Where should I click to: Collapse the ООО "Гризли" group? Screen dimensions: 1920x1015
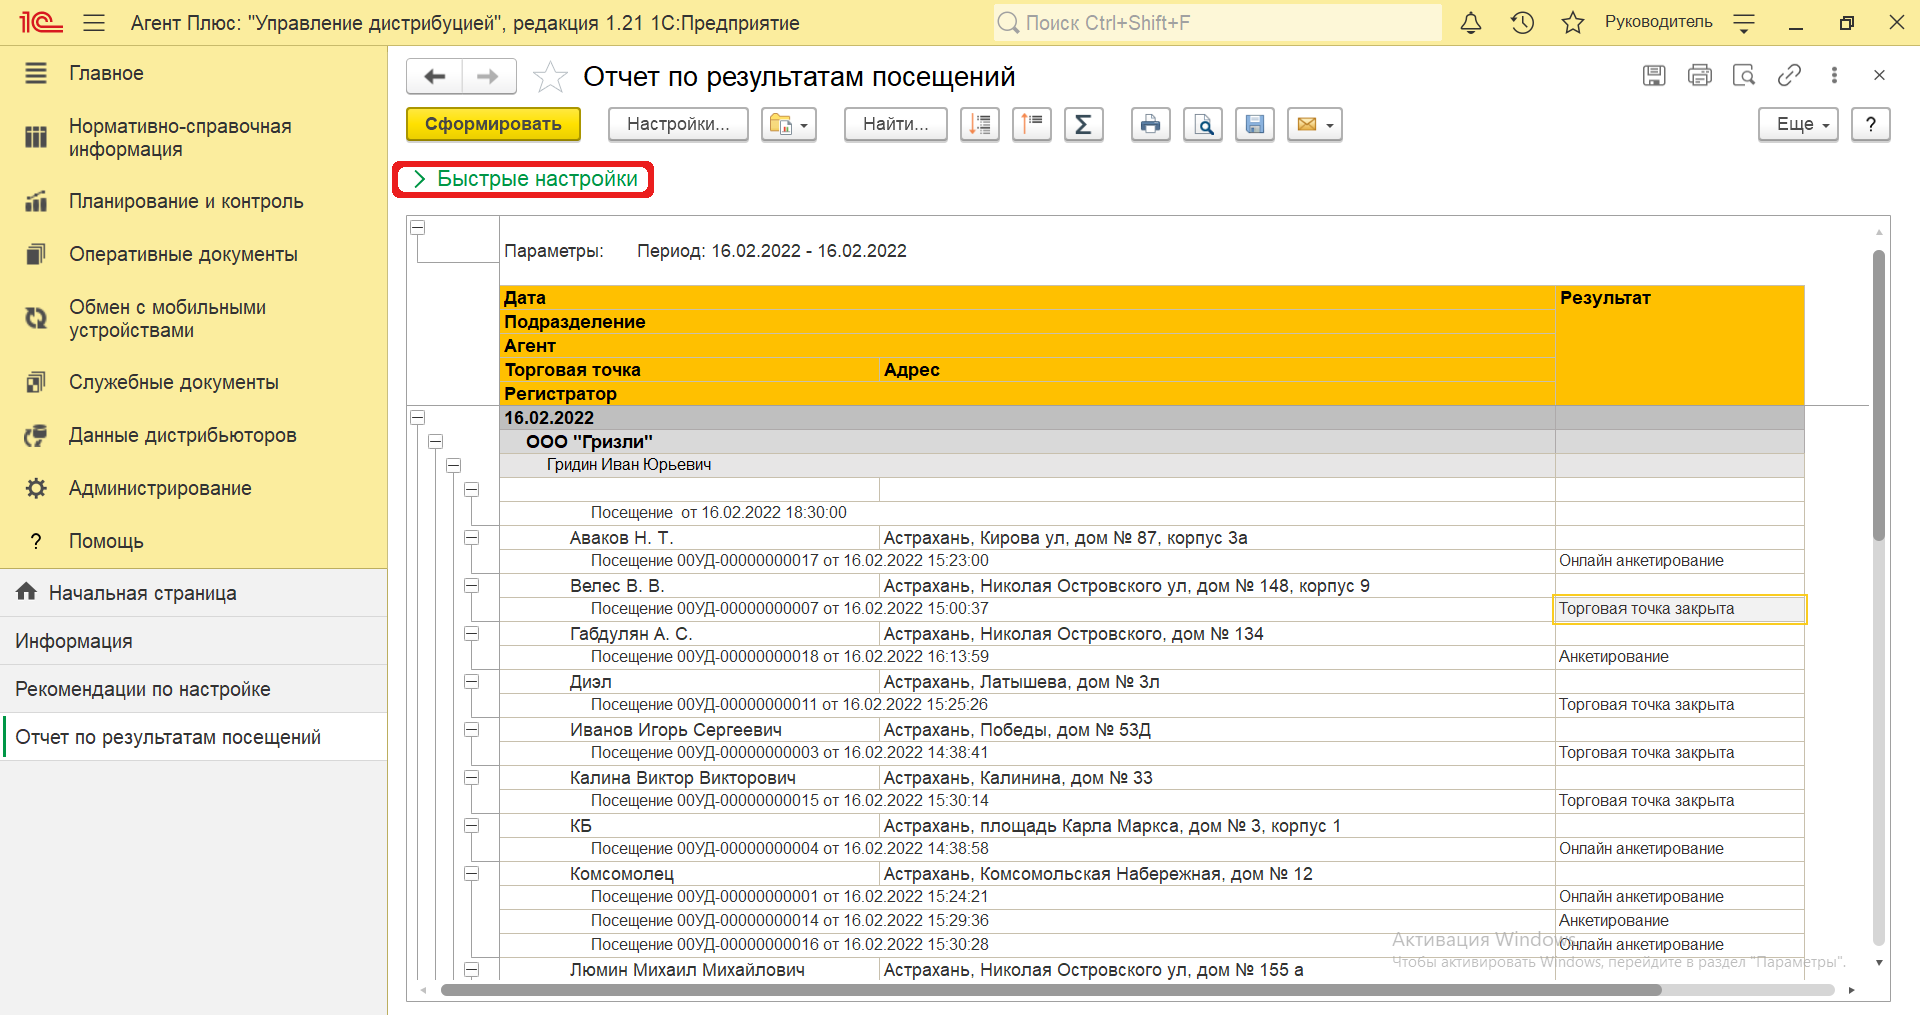pyautogui.click(x=436, y=442)
